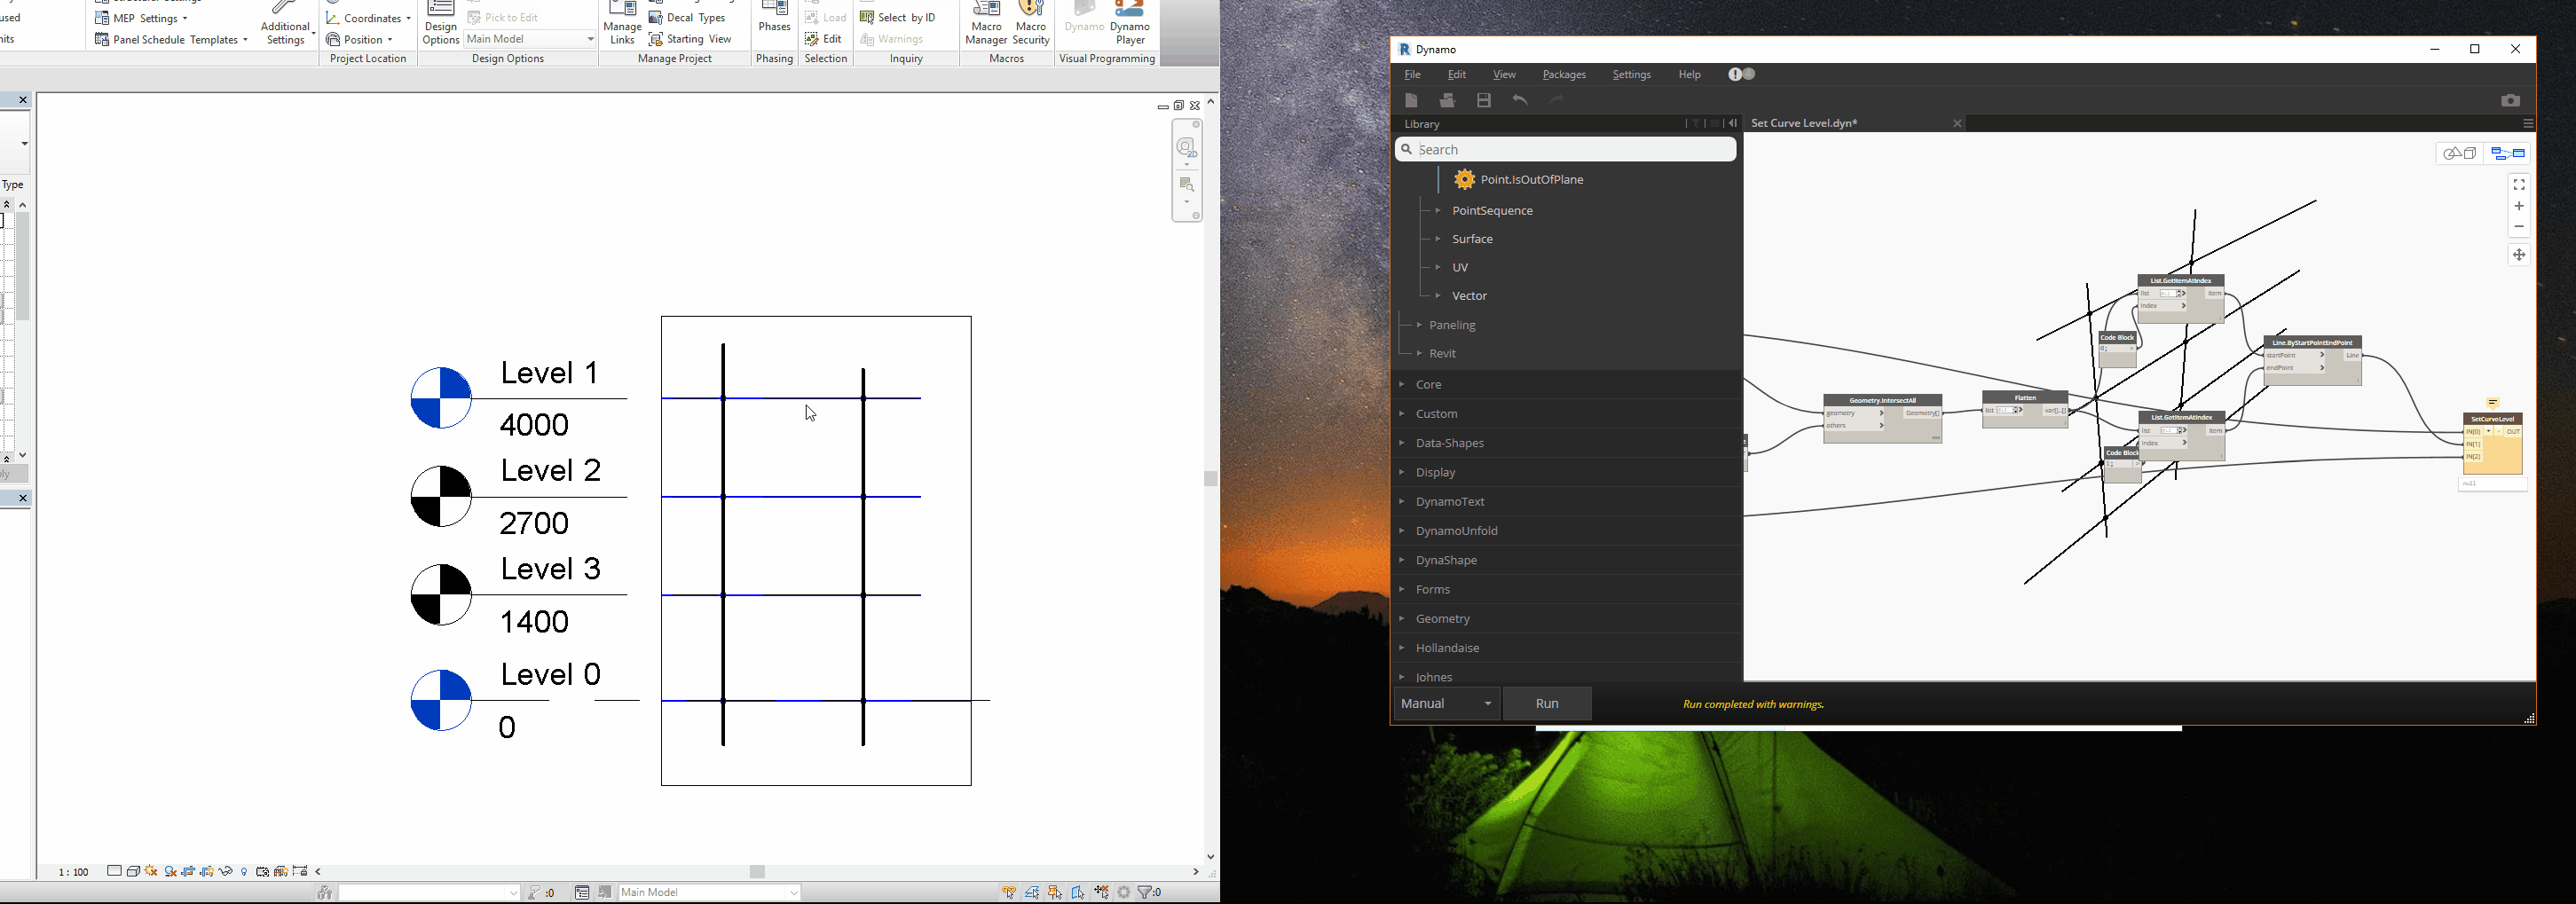The image size is (2576, 904).
Task: Toggle Select Elements by Face
Action: (1078, 893)
